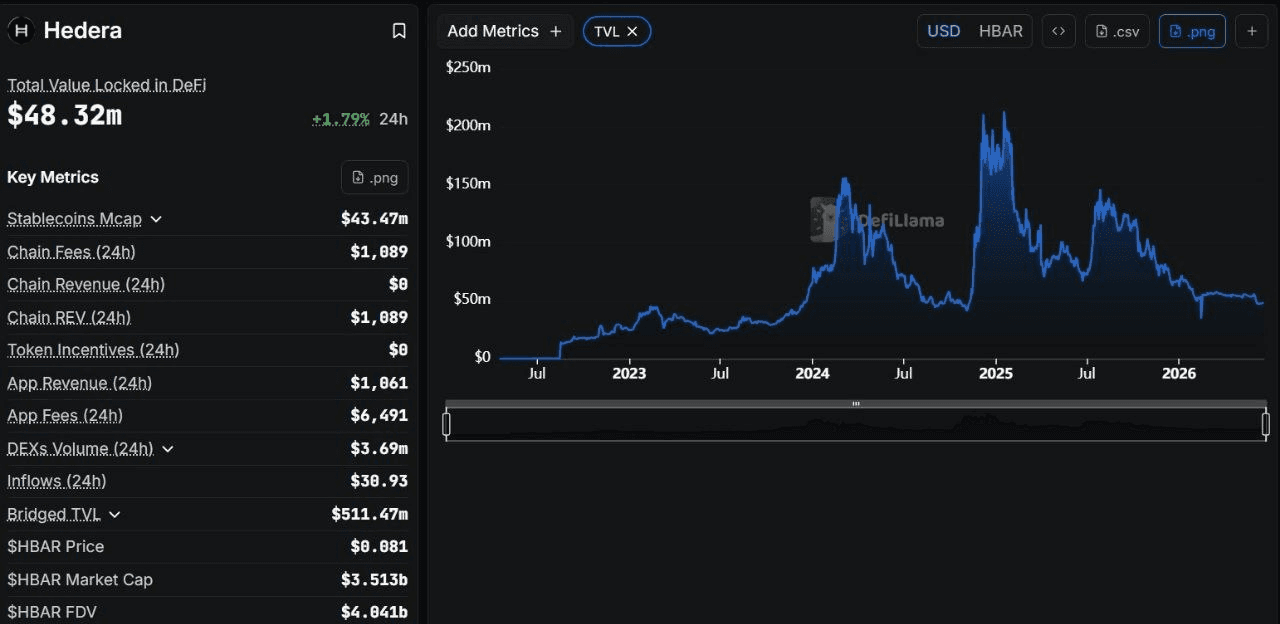Click the 2025 label on chart axis
The height and width of the screenshot is (624, 1280).
[996, 374]
